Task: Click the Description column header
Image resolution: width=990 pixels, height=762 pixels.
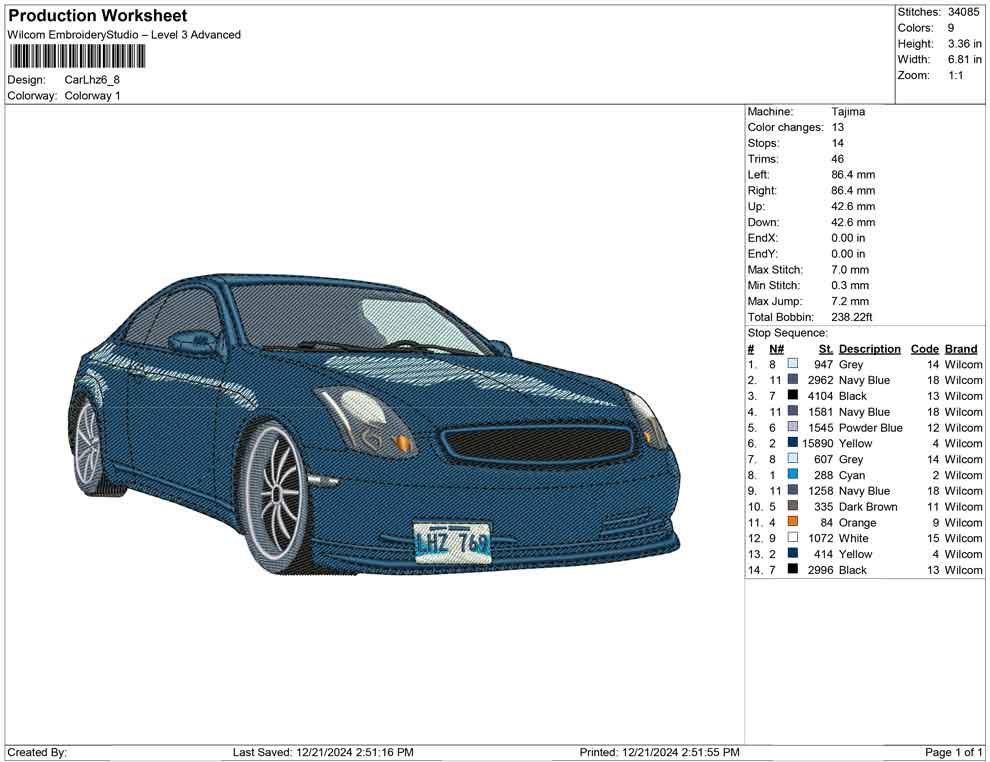Action: coord(869,349)
